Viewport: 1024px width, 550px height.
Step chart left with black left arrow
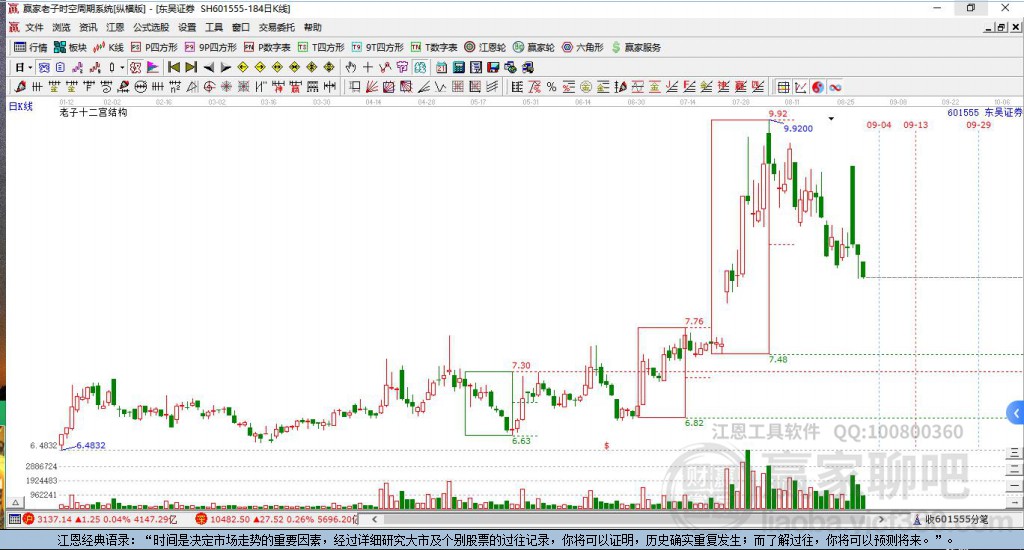coord(209,67)
